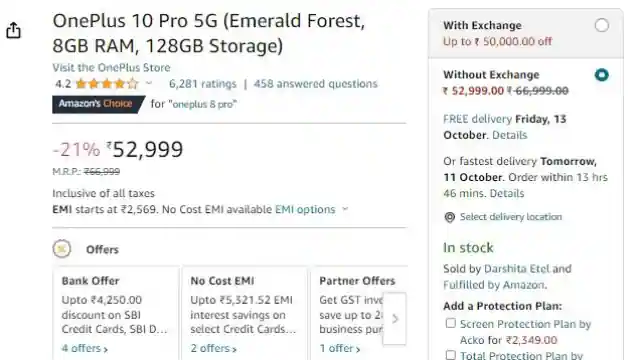Expand the EMI options dropdown
The height and width of the screenshot is (360, 640).
pos(311,209)
